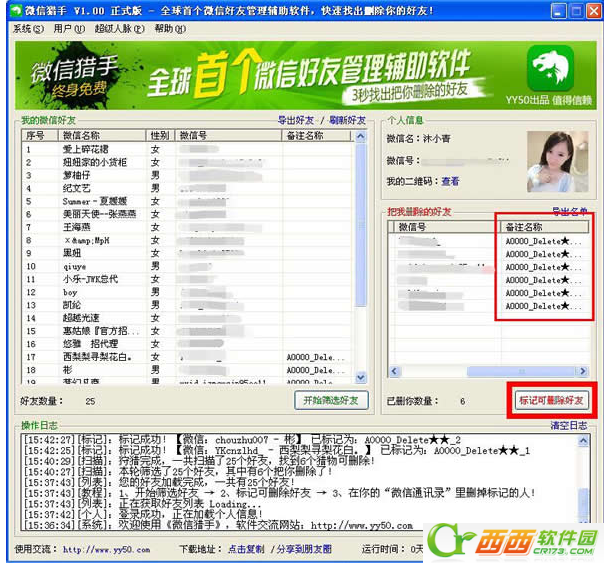This screenshot has width=604, height=563.
Task: Click 微信号 column header in friends list
Action: coord(229,136)
